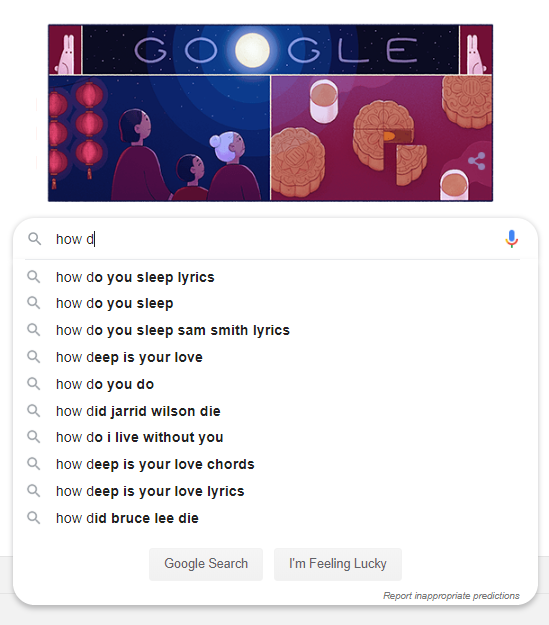Click the I'm Feeling Lucky button

[x=338, y=564]
